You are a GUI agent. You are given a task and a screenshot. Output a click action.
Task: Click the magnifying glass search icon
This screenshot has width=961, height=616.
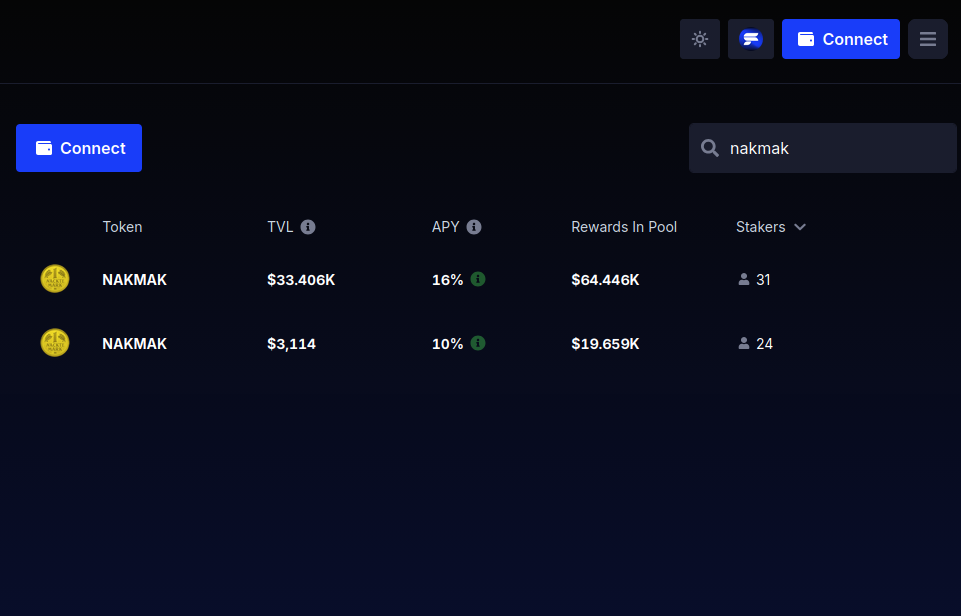coord(710,148)
